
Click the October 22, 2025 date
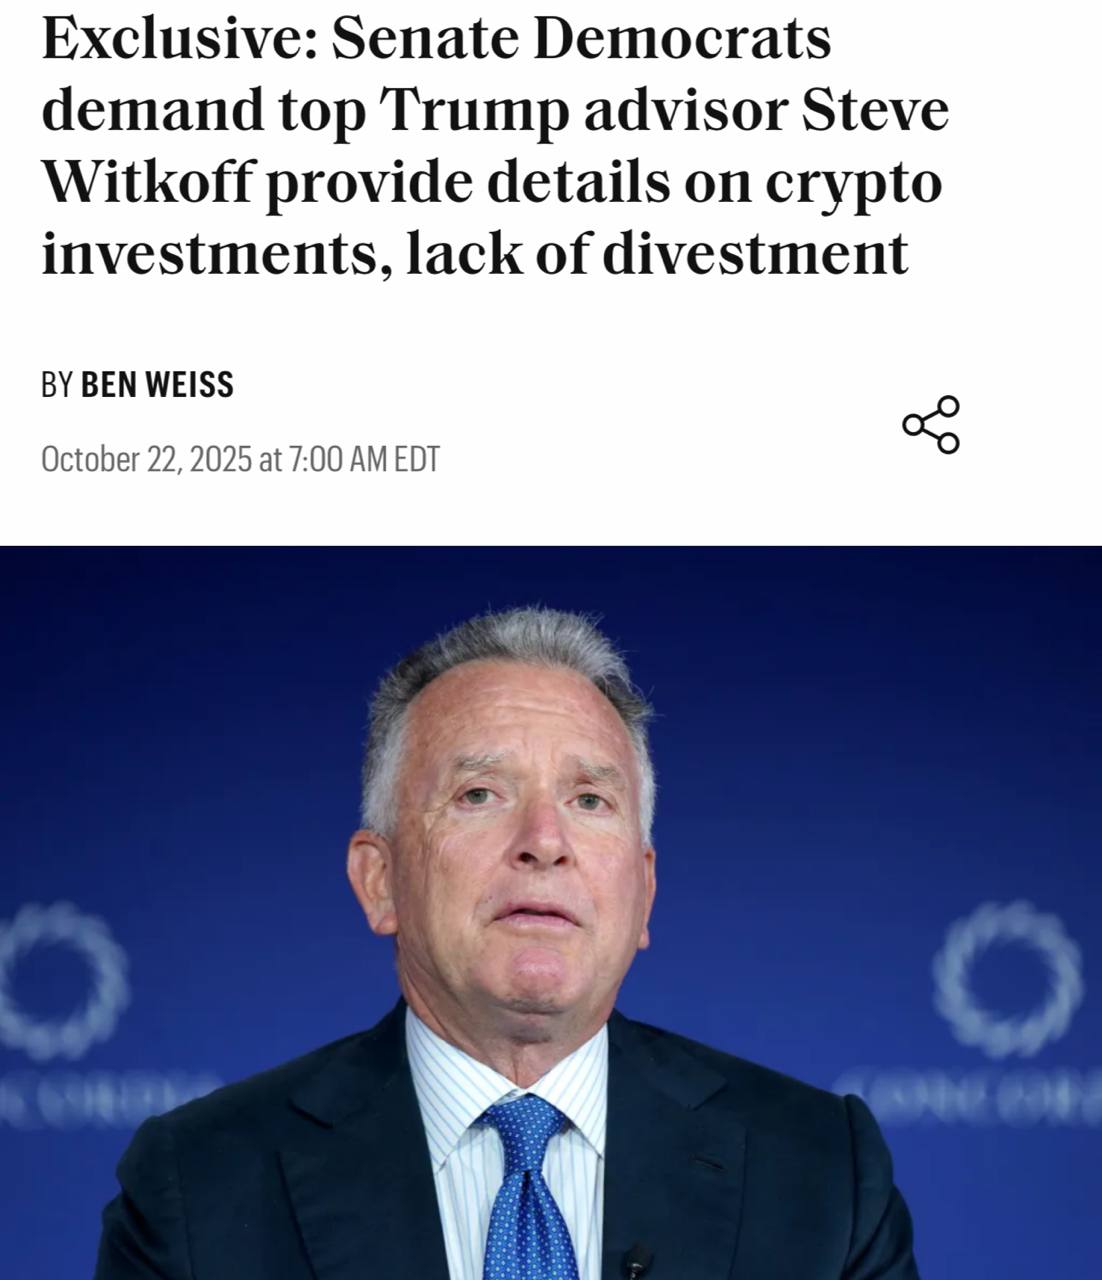coord(146,460)
